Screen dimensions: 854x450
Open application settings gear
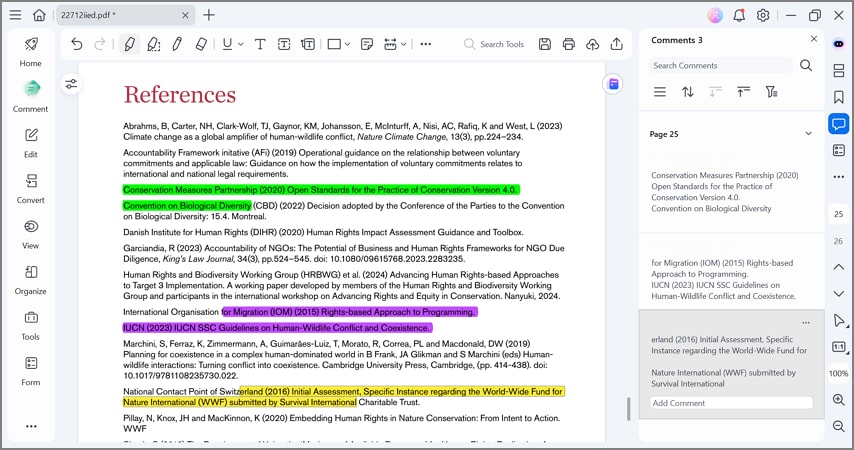point(763,15)
